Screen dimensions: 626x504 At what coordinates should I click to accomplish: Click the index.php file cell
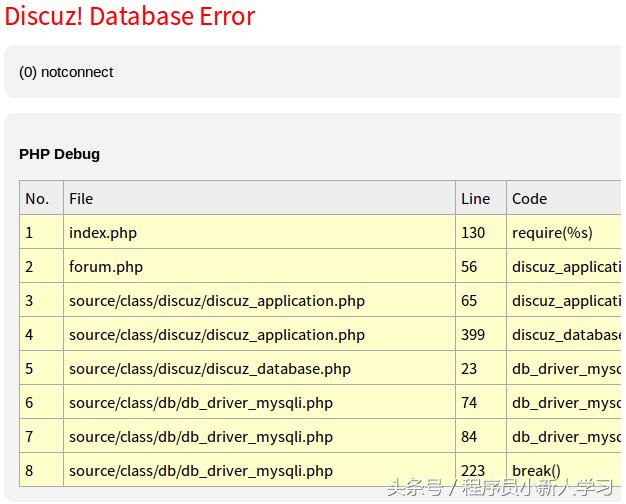click(103, 232)
